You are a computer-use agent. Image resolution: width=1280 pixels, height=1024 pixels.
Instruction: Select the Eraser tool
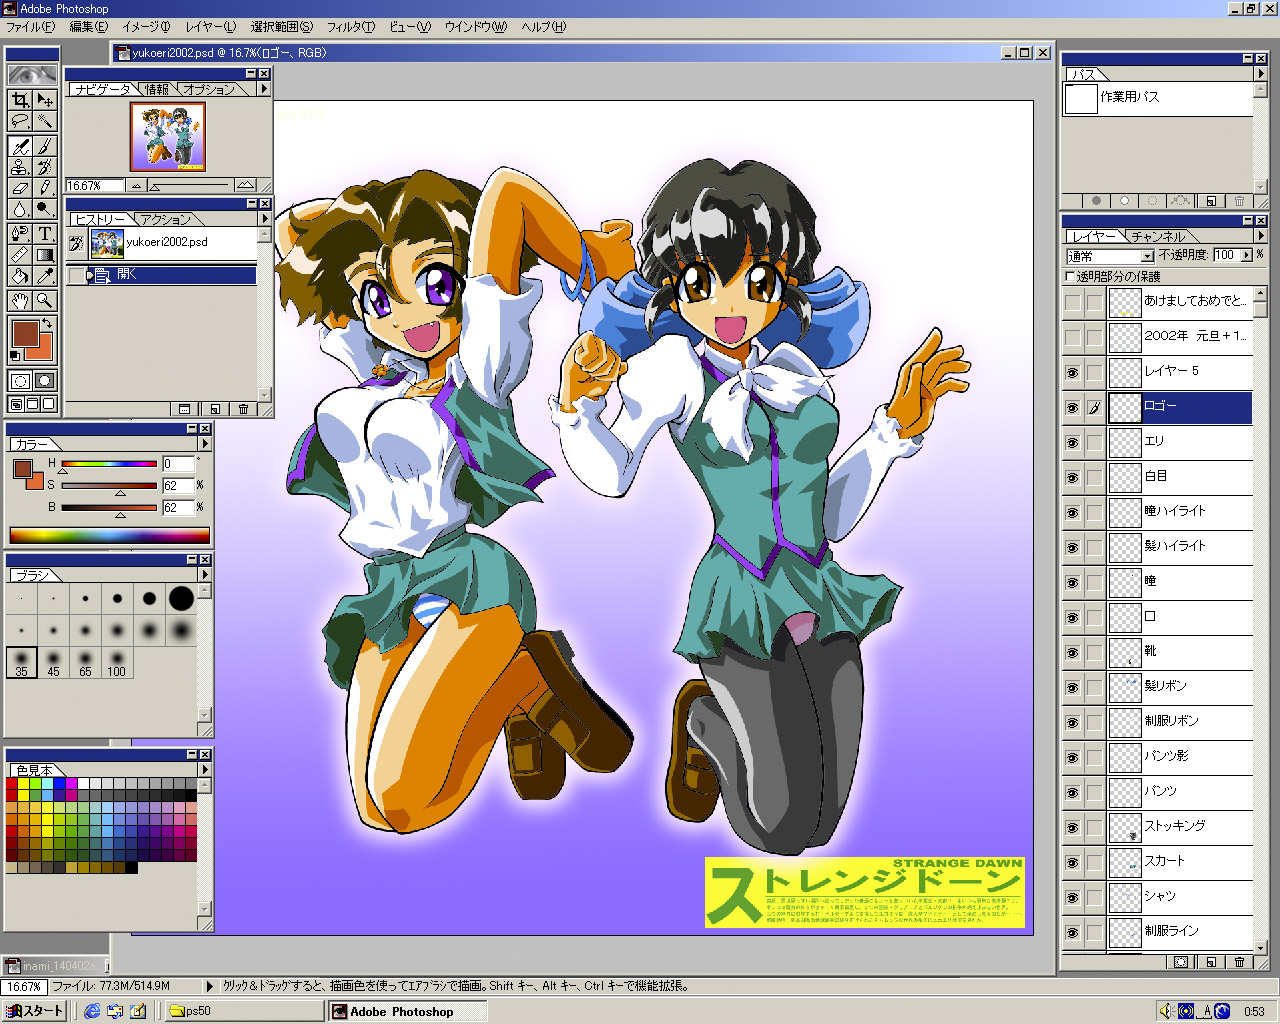click(x=20, y=188)
